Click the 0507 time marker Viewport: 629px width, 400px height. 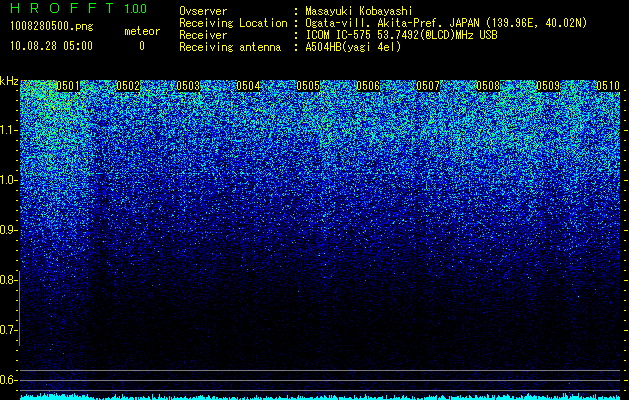point(428,86)
